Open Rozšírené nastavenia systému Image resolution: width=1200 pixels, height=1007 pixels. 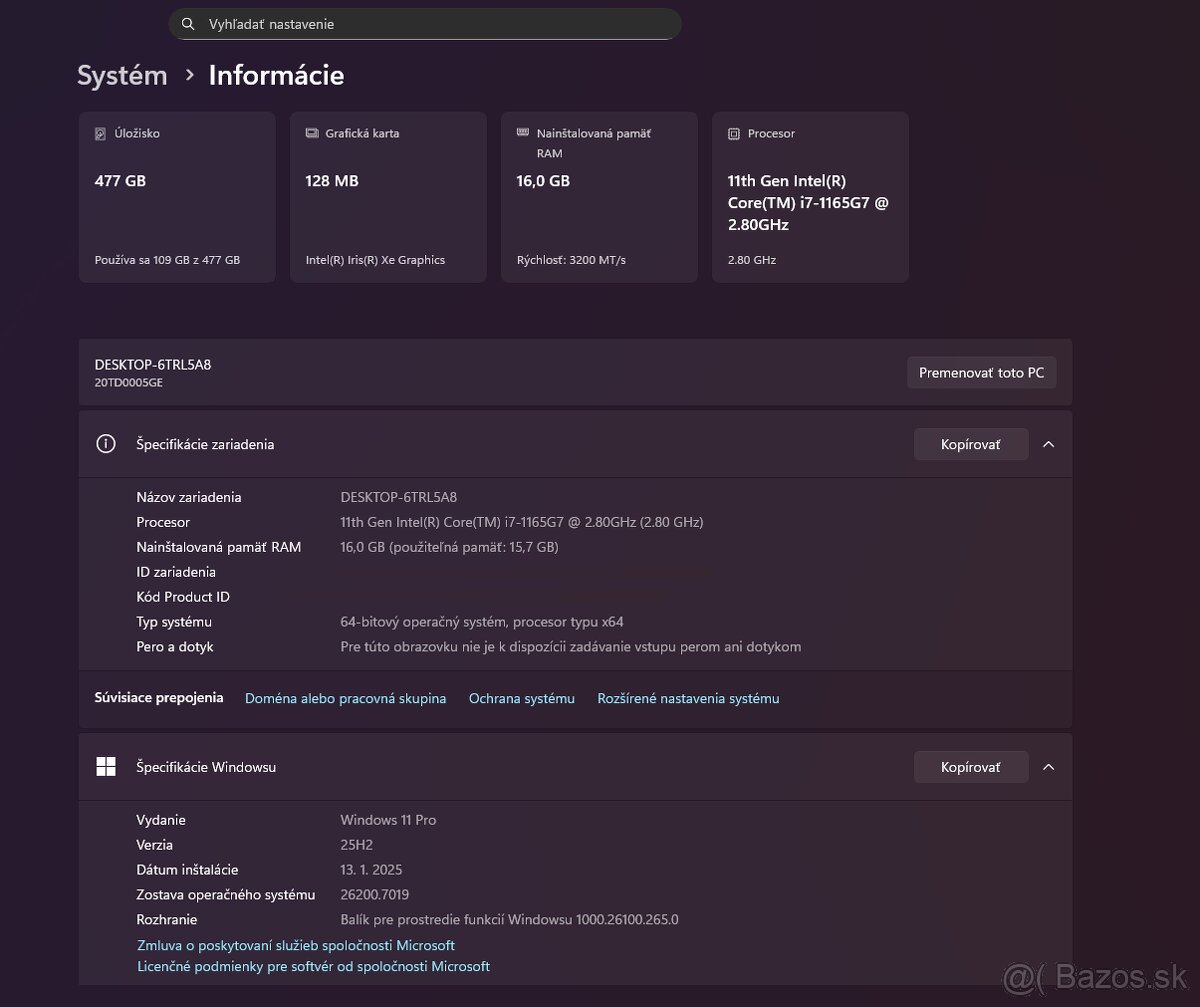click(x=688, y=698)
